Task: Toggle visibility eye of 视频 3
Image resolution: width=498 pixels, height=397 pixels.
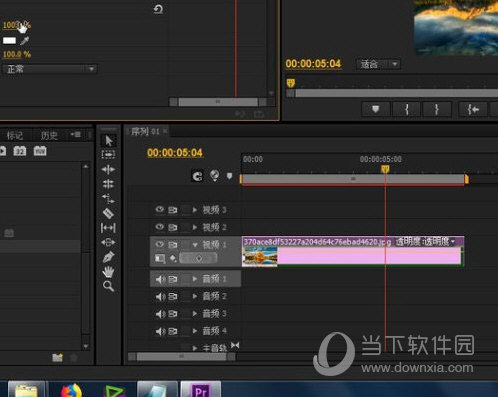Action: pos(160,209)
